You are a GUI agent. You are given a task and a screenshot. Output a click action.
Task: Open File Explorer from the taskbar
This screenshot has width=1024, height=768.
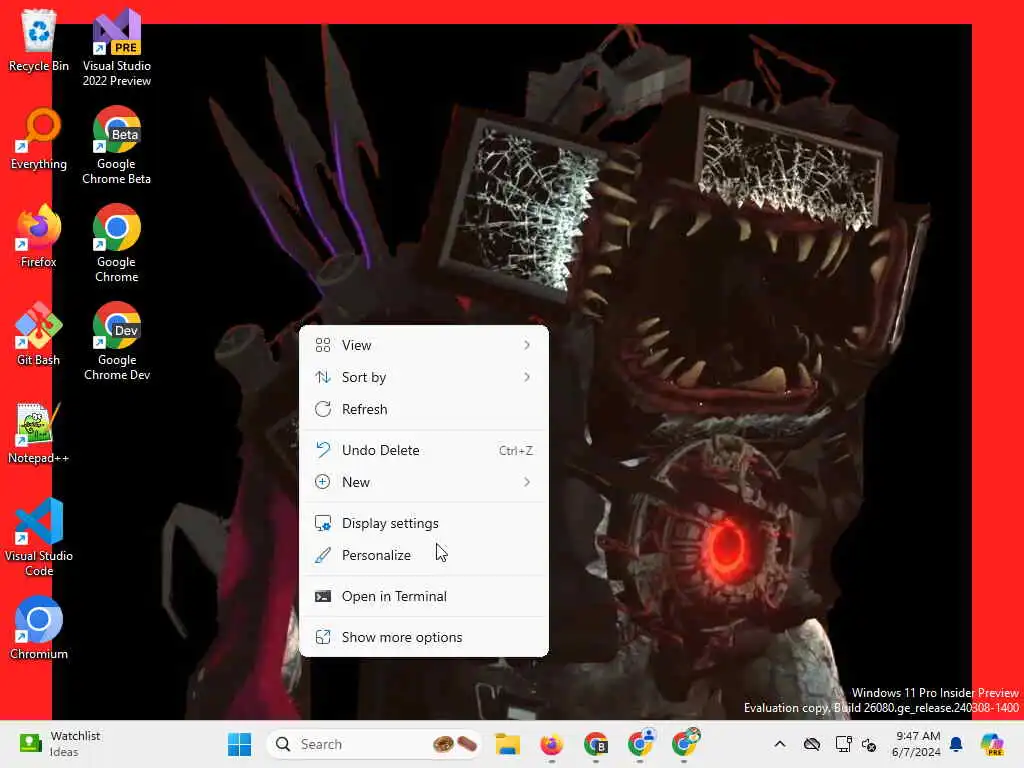tap(507, 744)
